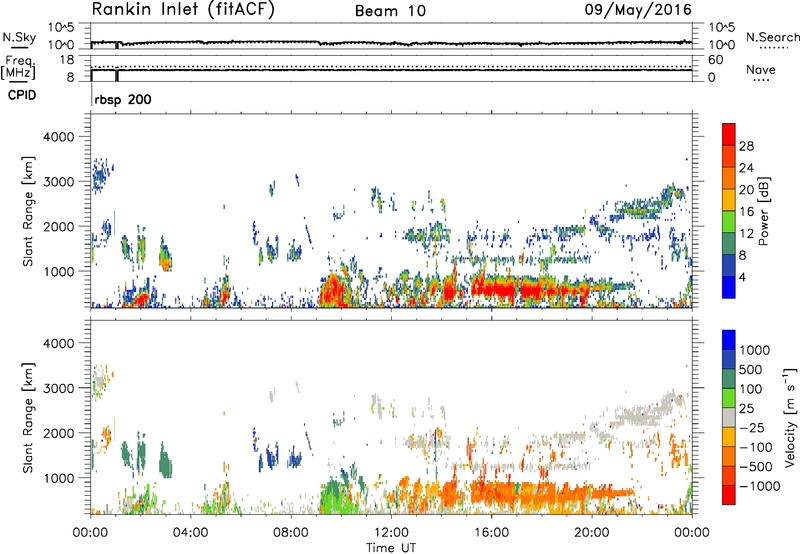Click the "-1000" value on the velocity colorbar
Viewport: 800px width, 554px height.
(x=759, y=486)
